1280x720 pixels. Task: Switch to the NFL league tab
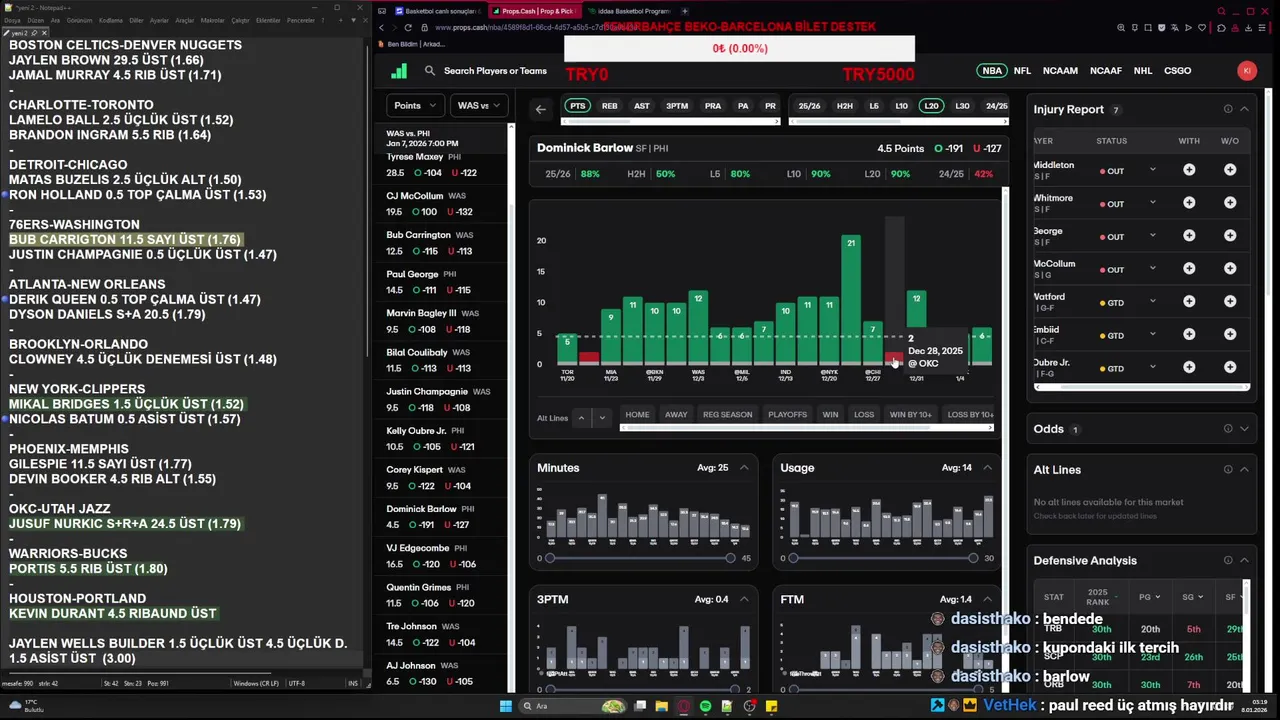(1022, 71)
